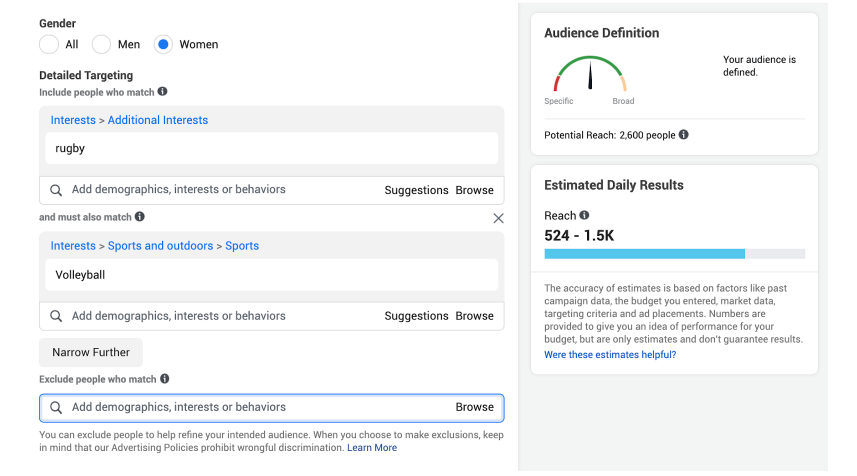This screenshot has width=857, height=476.
Task: Click the Volleyball search input field
Action: coord(220,316)
